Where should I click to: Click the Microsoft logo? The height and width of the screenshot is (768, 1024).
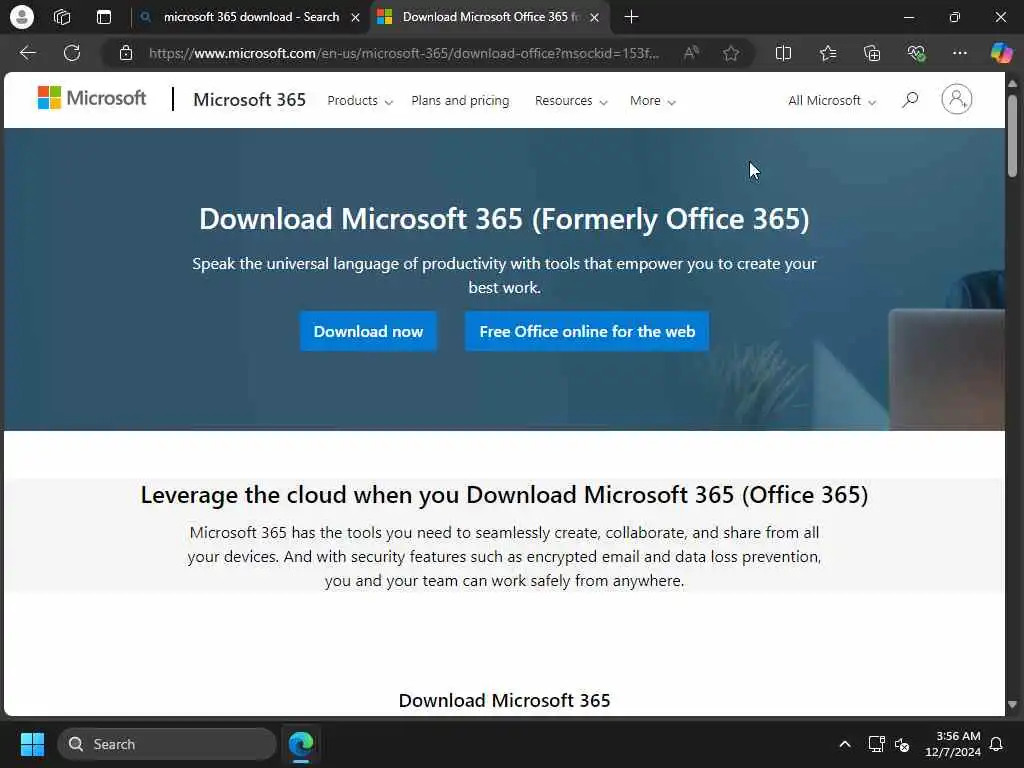point(92,98)
